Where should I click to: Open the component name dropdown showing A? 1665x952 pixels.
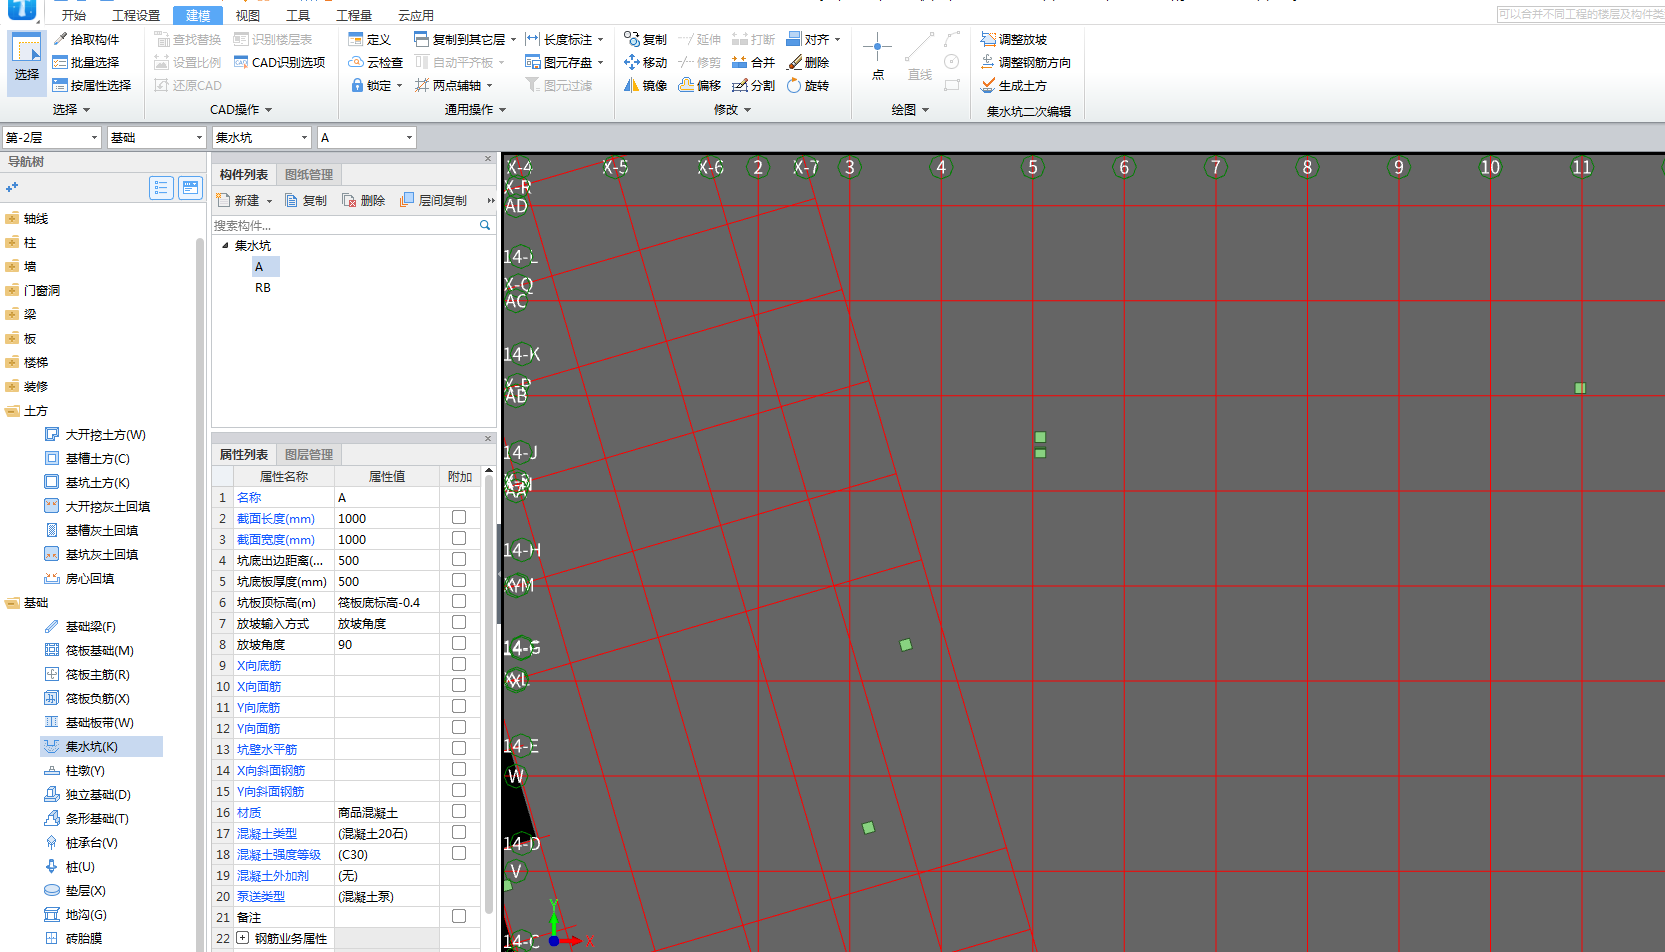tap(367, 137)
